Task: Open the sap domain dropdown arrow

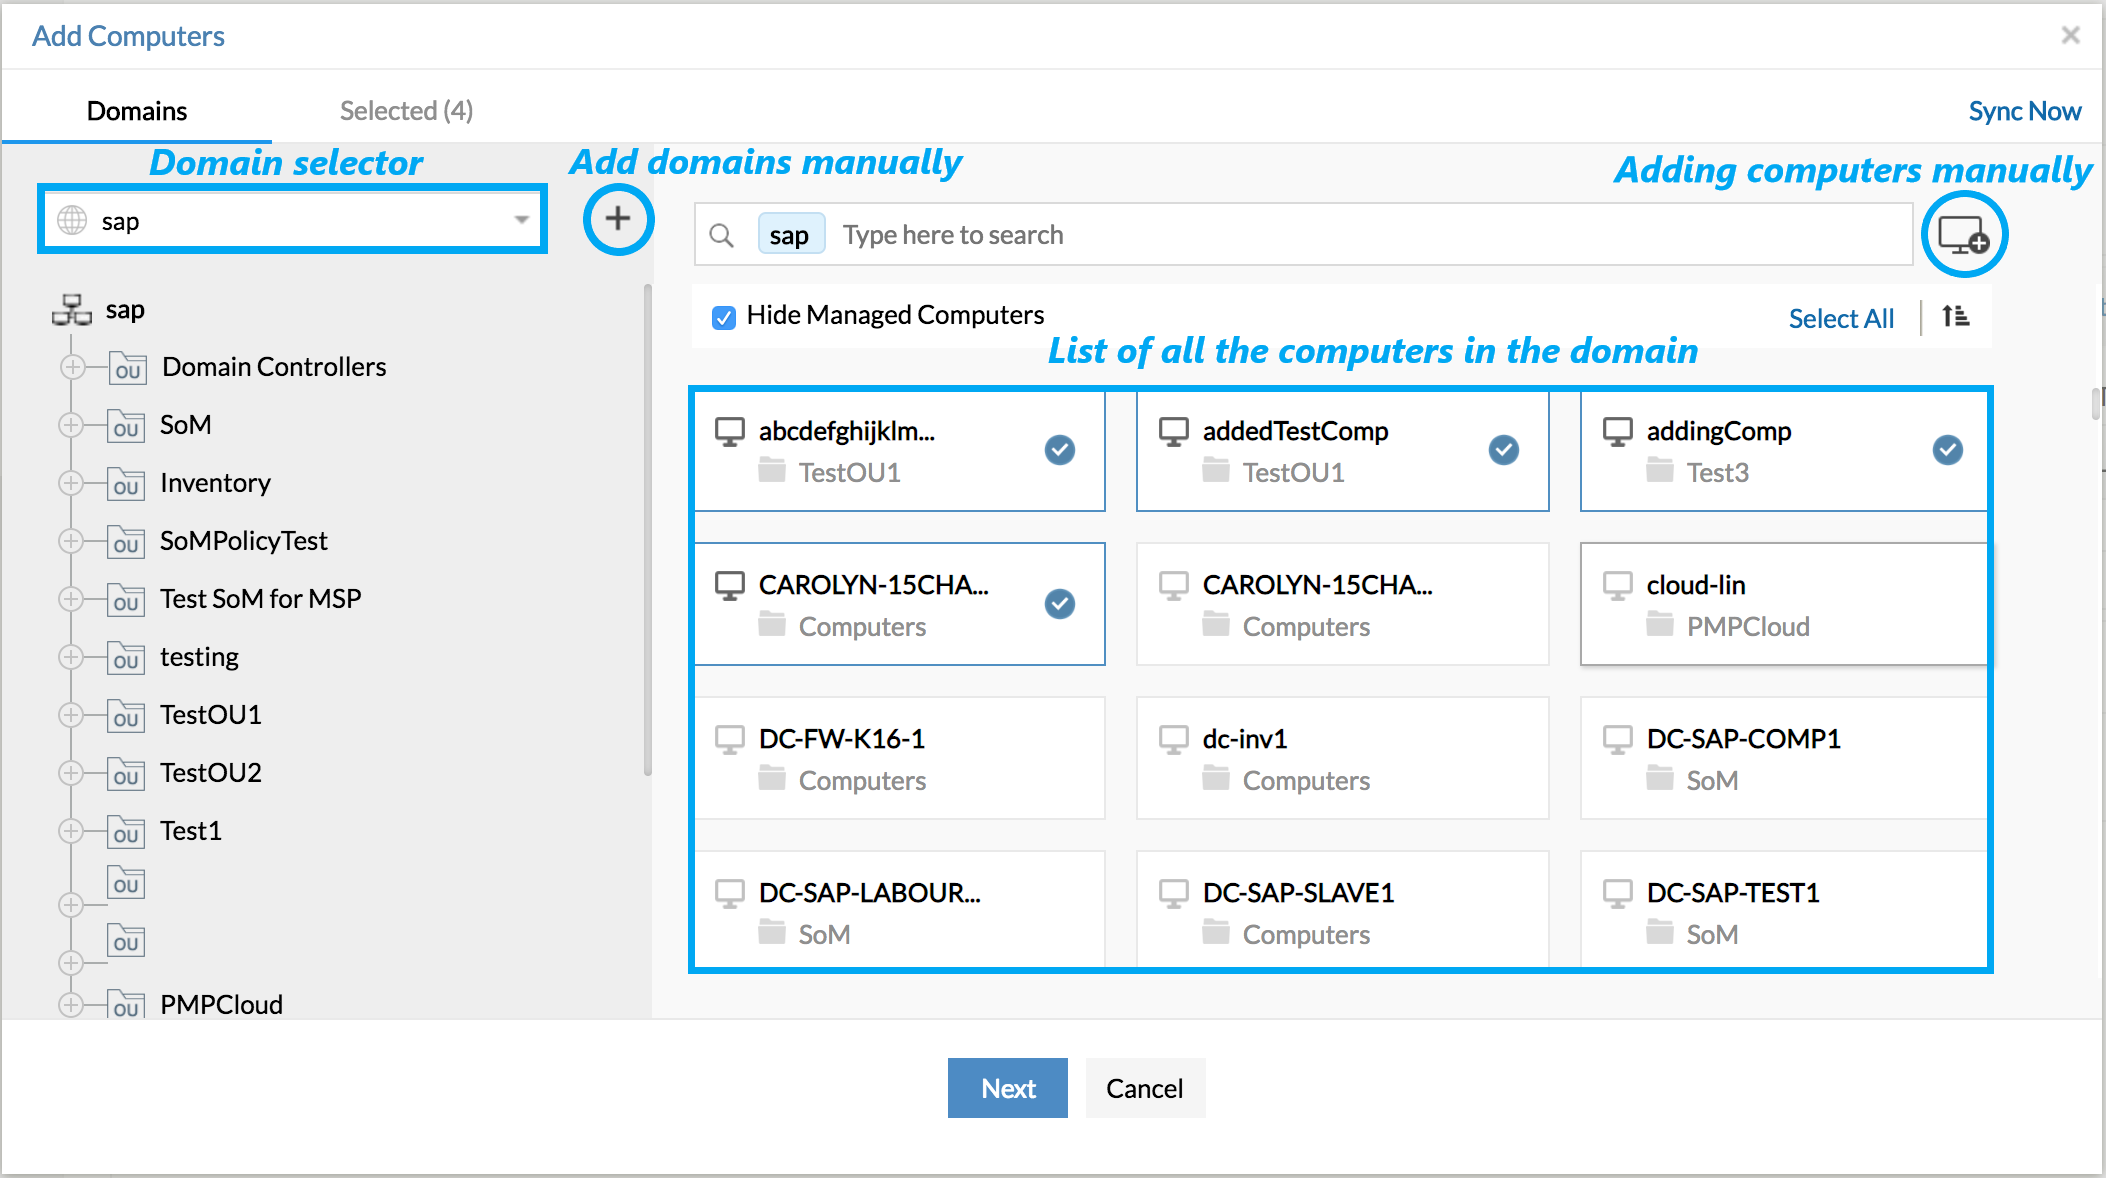Action: click(521, 220)
